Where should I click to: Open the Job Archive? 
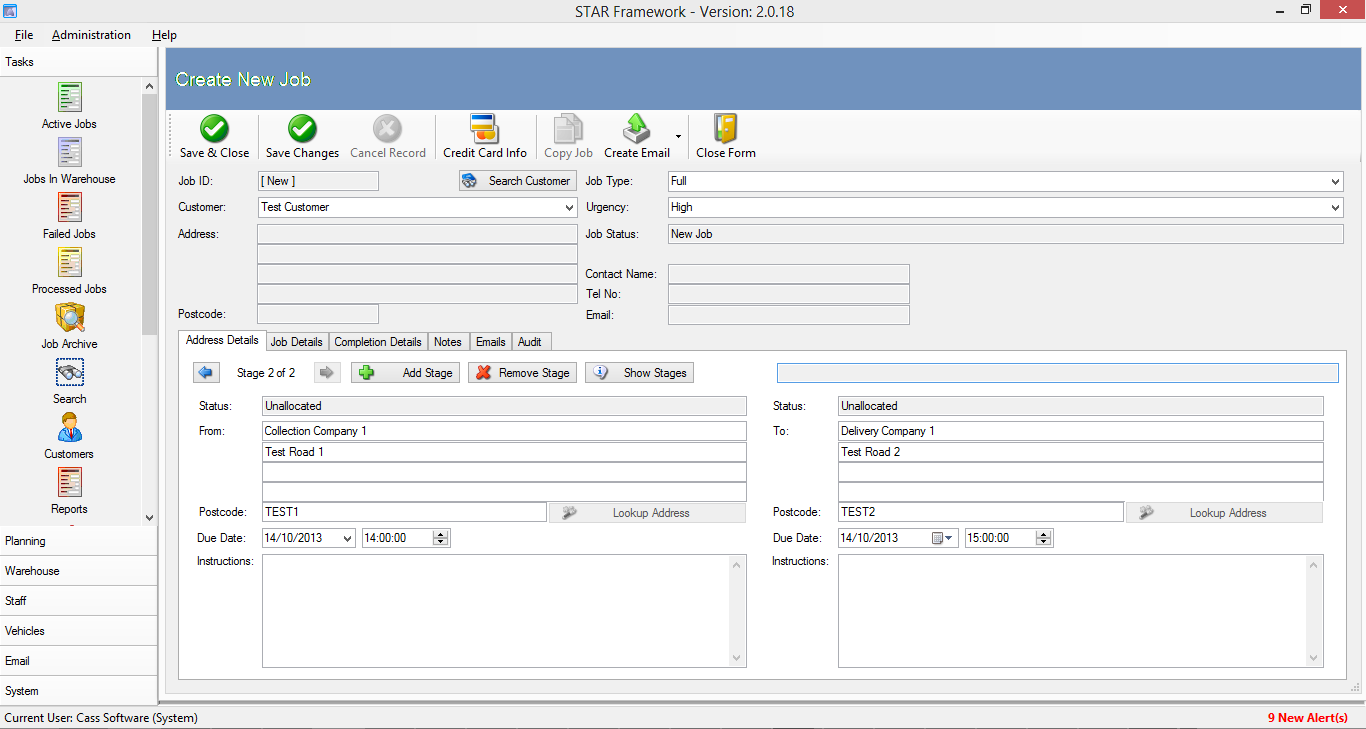[69, 326]
